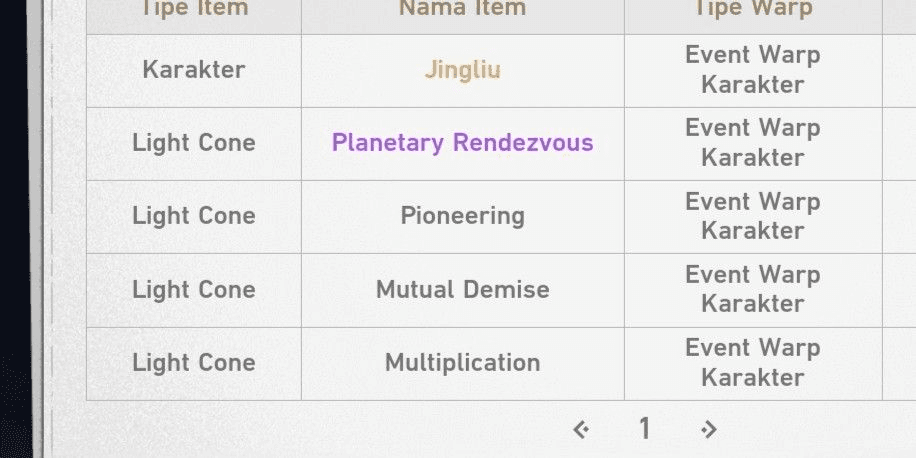916x458 pixels.
Task: Click Light Cone cell in Multiplication row
Action: (194, 363)
